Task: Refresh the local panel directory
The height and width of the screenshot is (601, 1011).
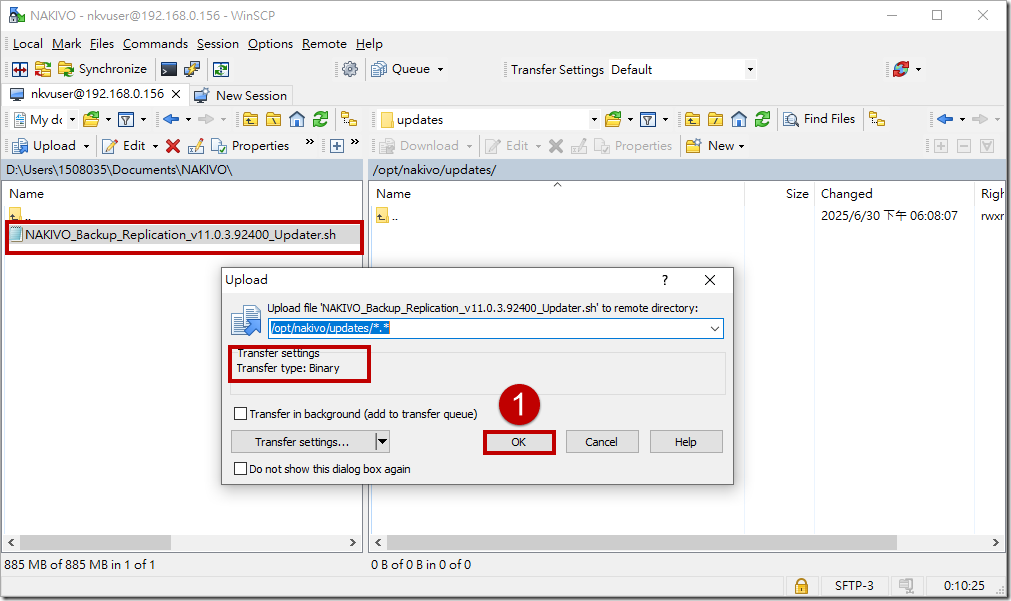Action: 320,119
